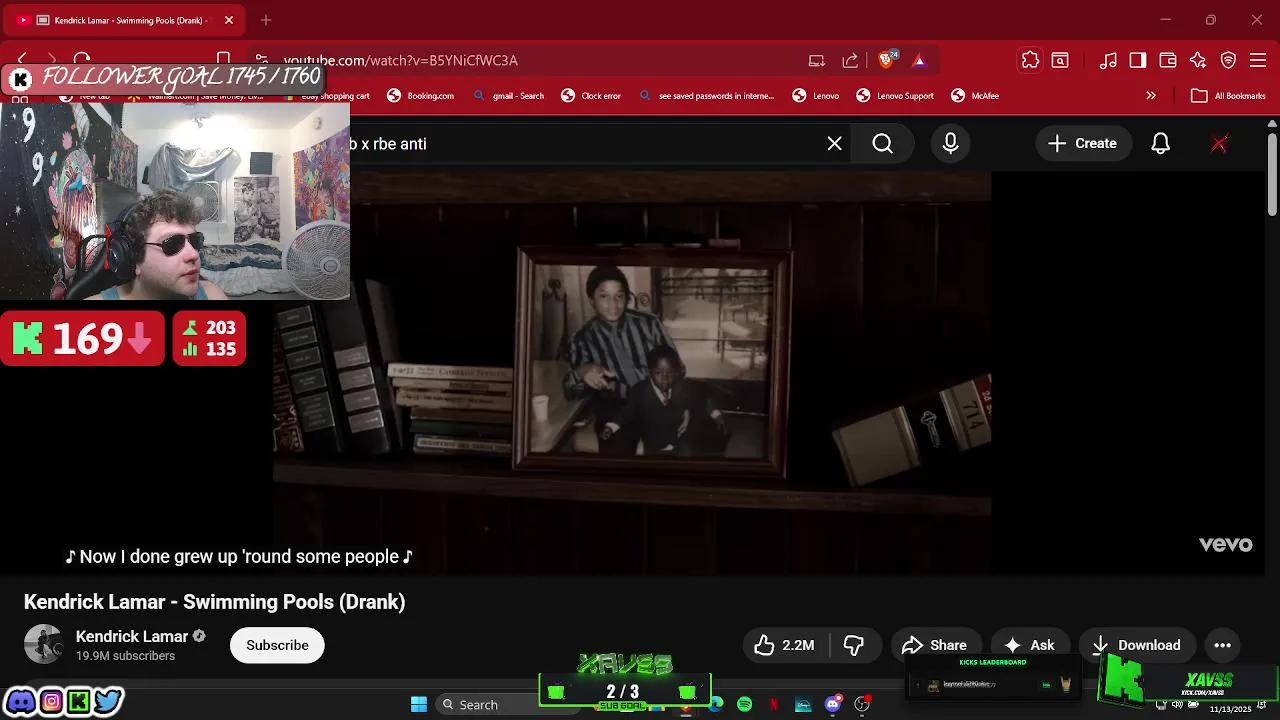Screen dimensions: 1280x720
Task: Open the Brave VPN shield icon
Action: click(x=1229, y=60)
